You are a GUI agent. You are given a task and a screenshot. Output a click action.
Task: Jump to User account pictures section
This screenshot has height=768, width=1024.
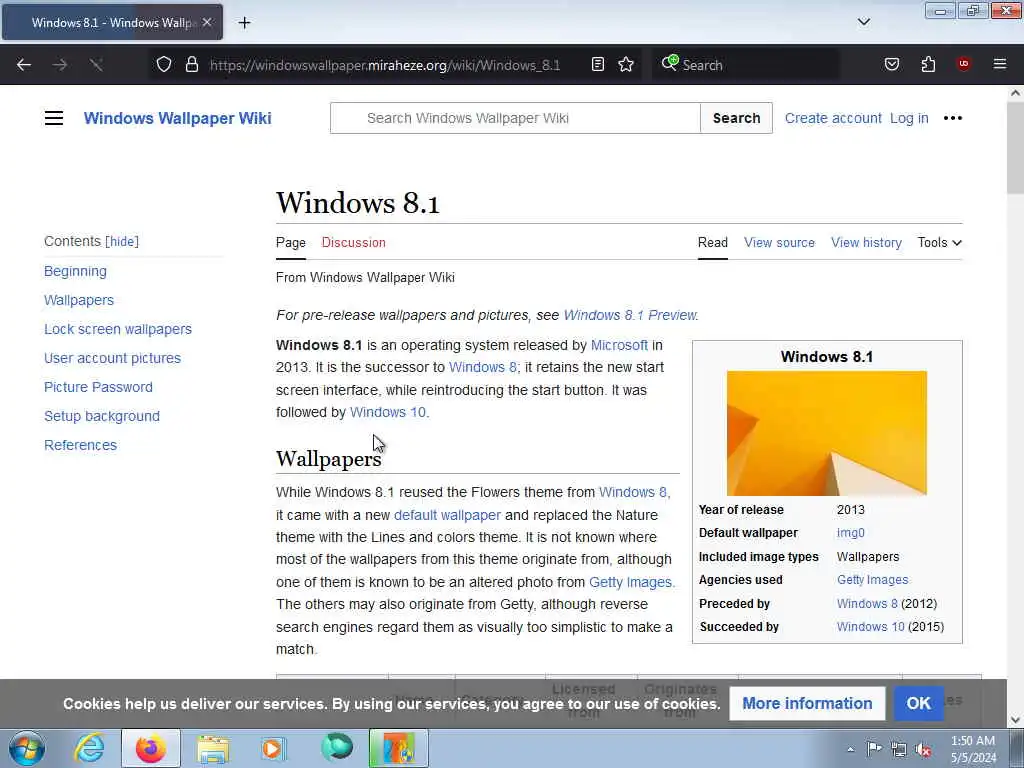click(112, 358)
